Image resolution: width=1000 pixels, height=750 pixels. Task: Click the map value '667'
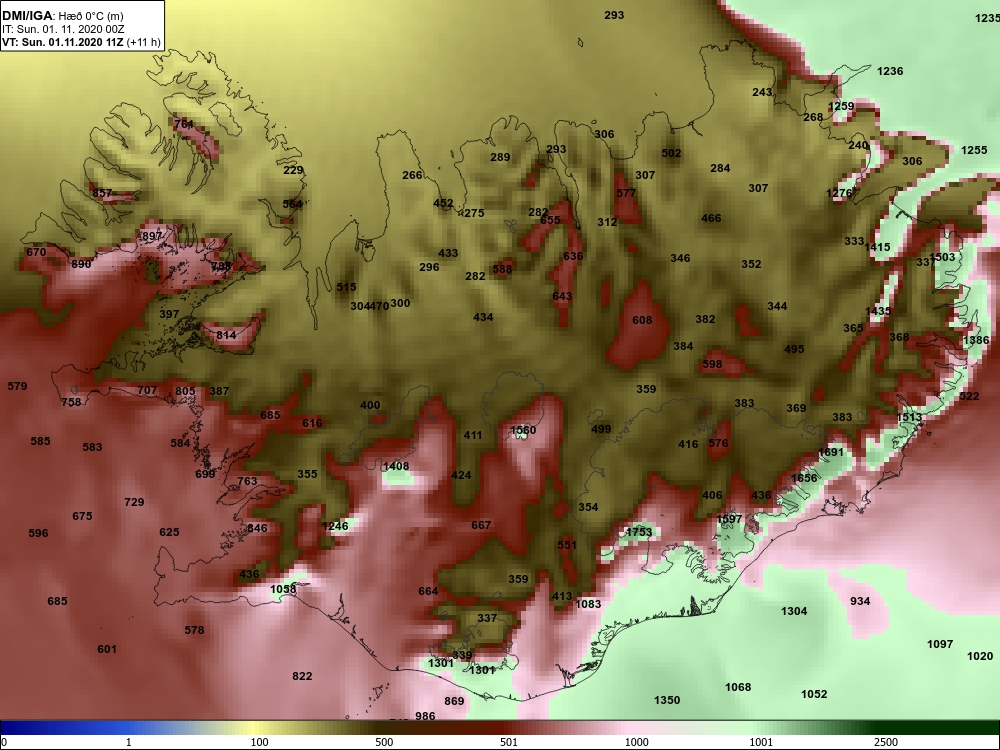[x=482, y=525]
